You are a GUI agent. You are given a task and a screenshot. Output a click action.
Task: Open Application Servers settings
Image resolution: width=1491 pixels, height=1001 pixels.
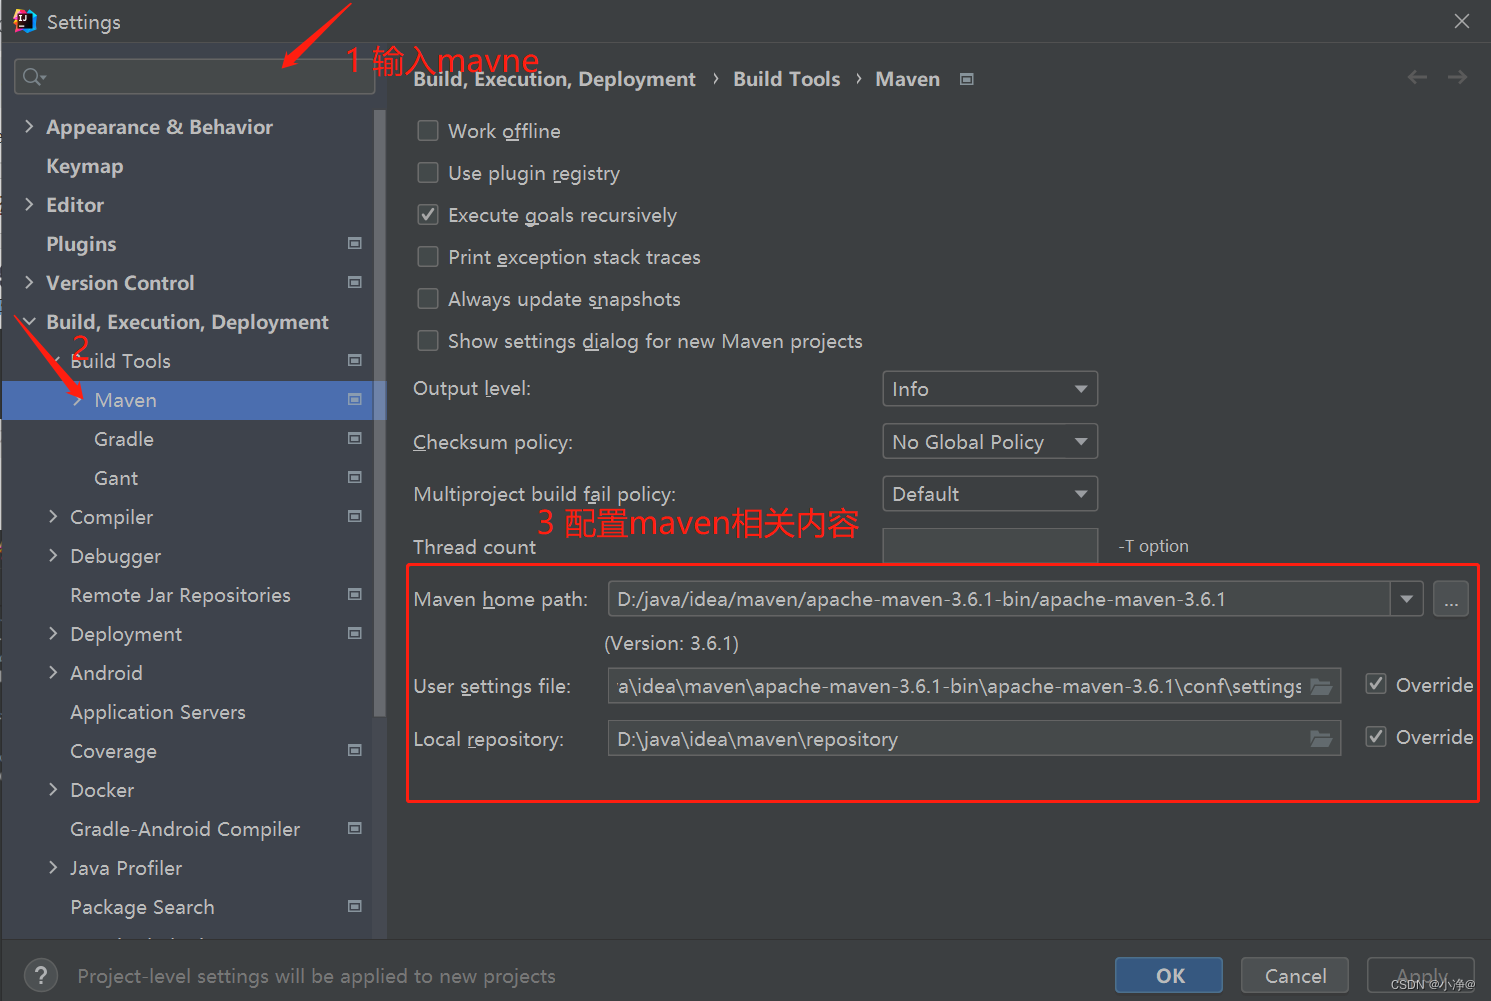tap(158, 712)
